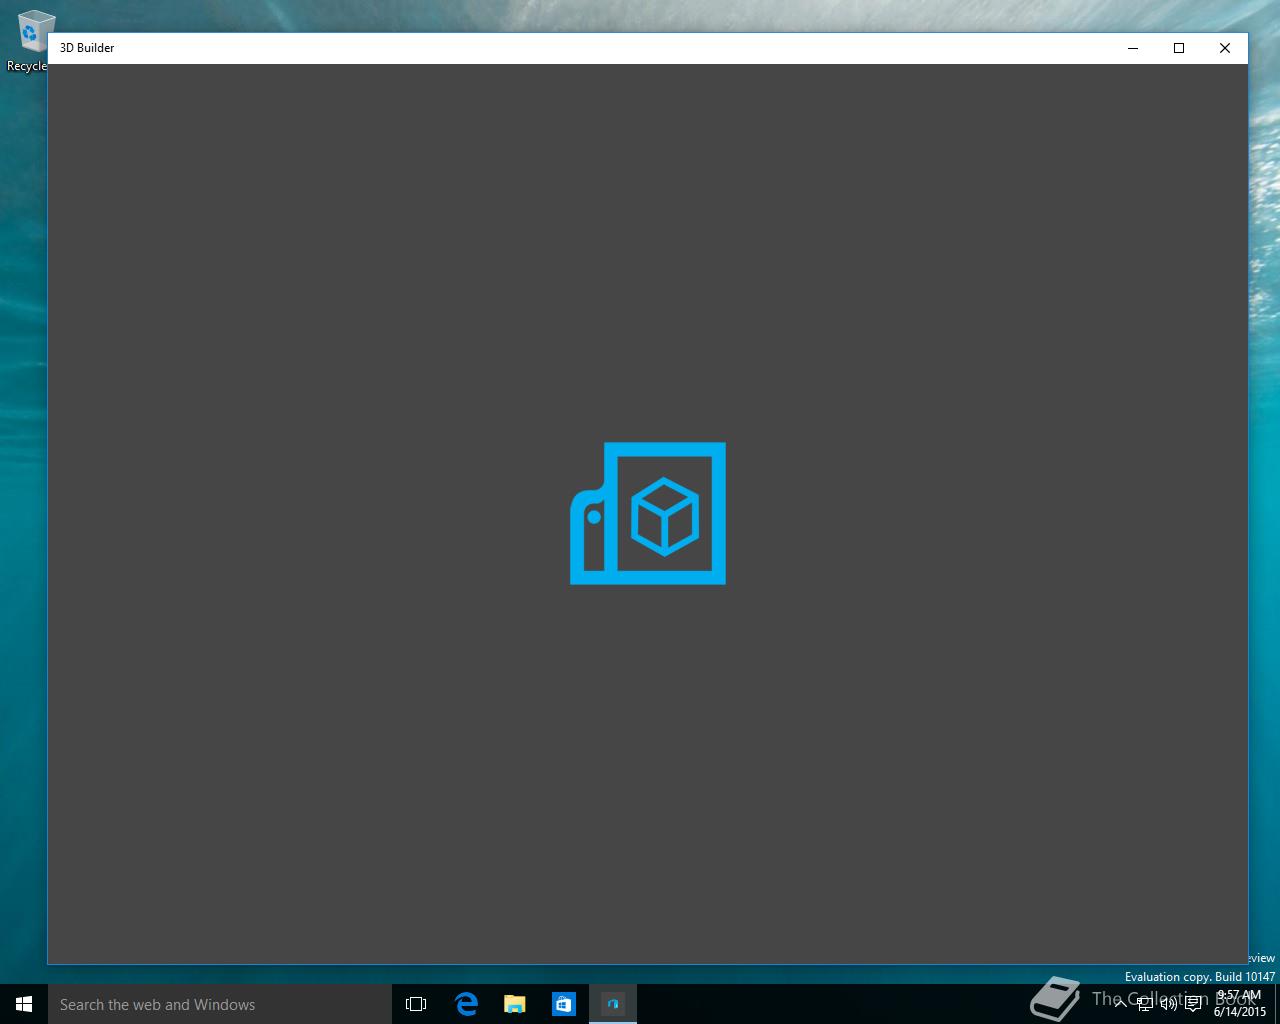This screenshot has width=1280, height=1024.
Task: Click the Search the web and Windows box
Action: pyautogui.click(x=219, y=1004)
